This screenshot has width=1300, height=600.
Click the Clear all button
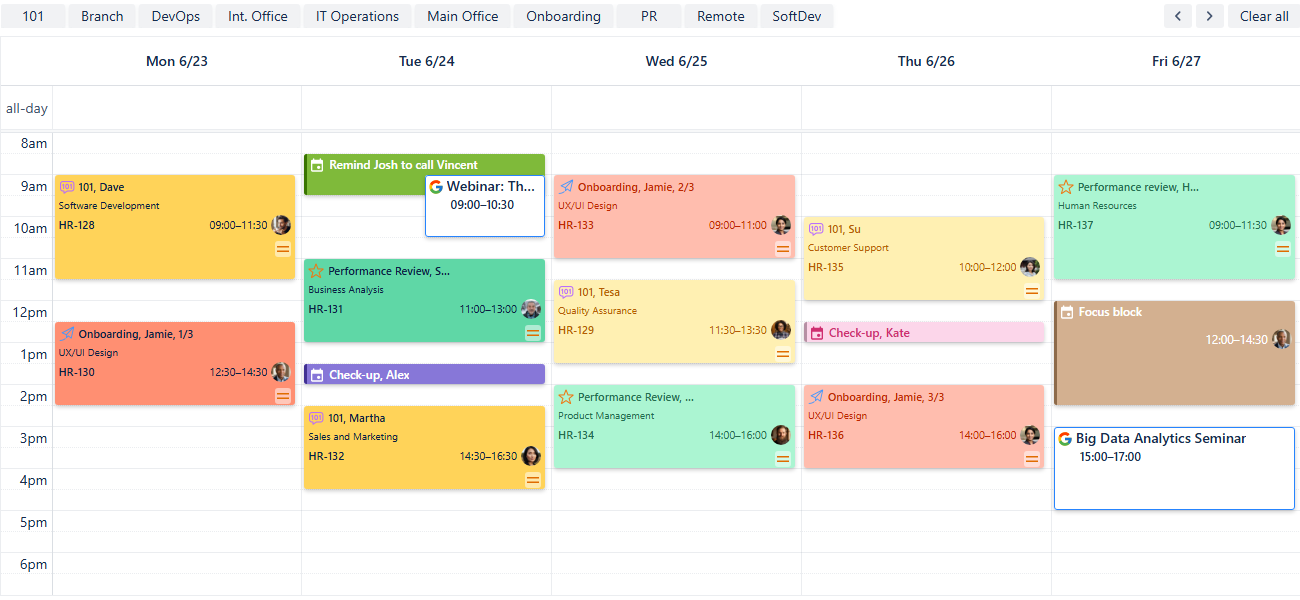[x=1264, y=16]
